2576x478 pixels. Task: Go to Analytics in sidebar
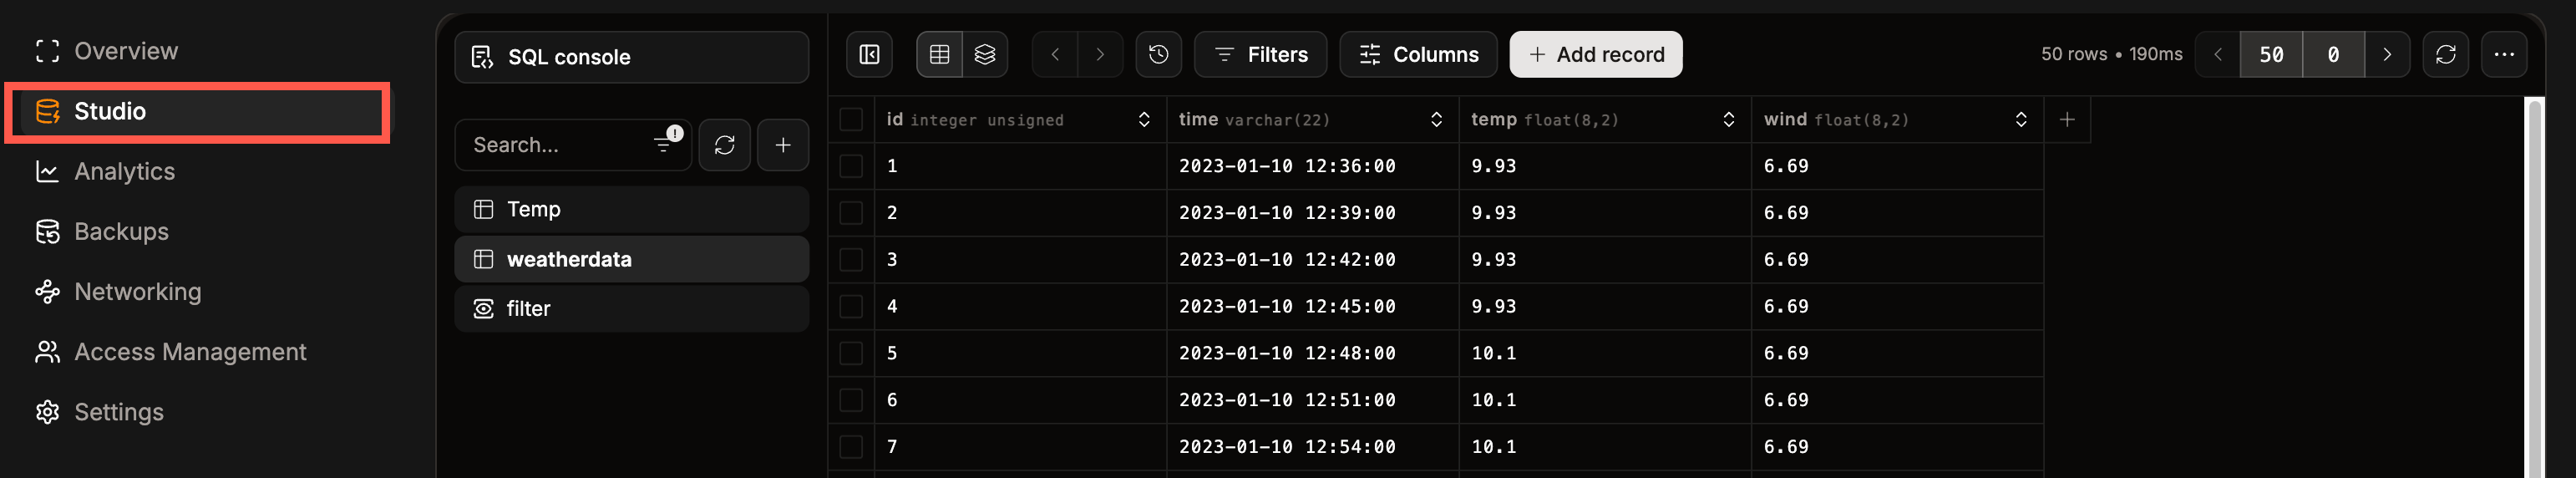tap(104, 172)
